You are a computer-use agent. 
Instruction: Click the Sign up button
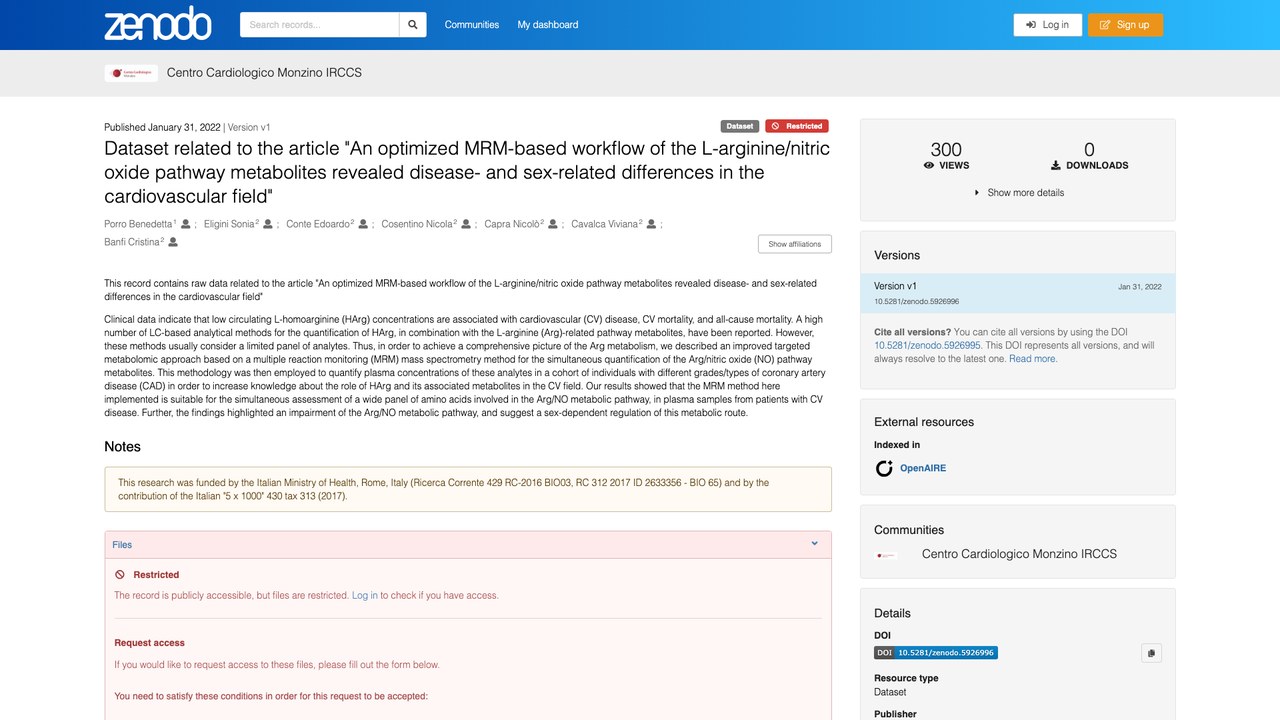pos(1125,25)
